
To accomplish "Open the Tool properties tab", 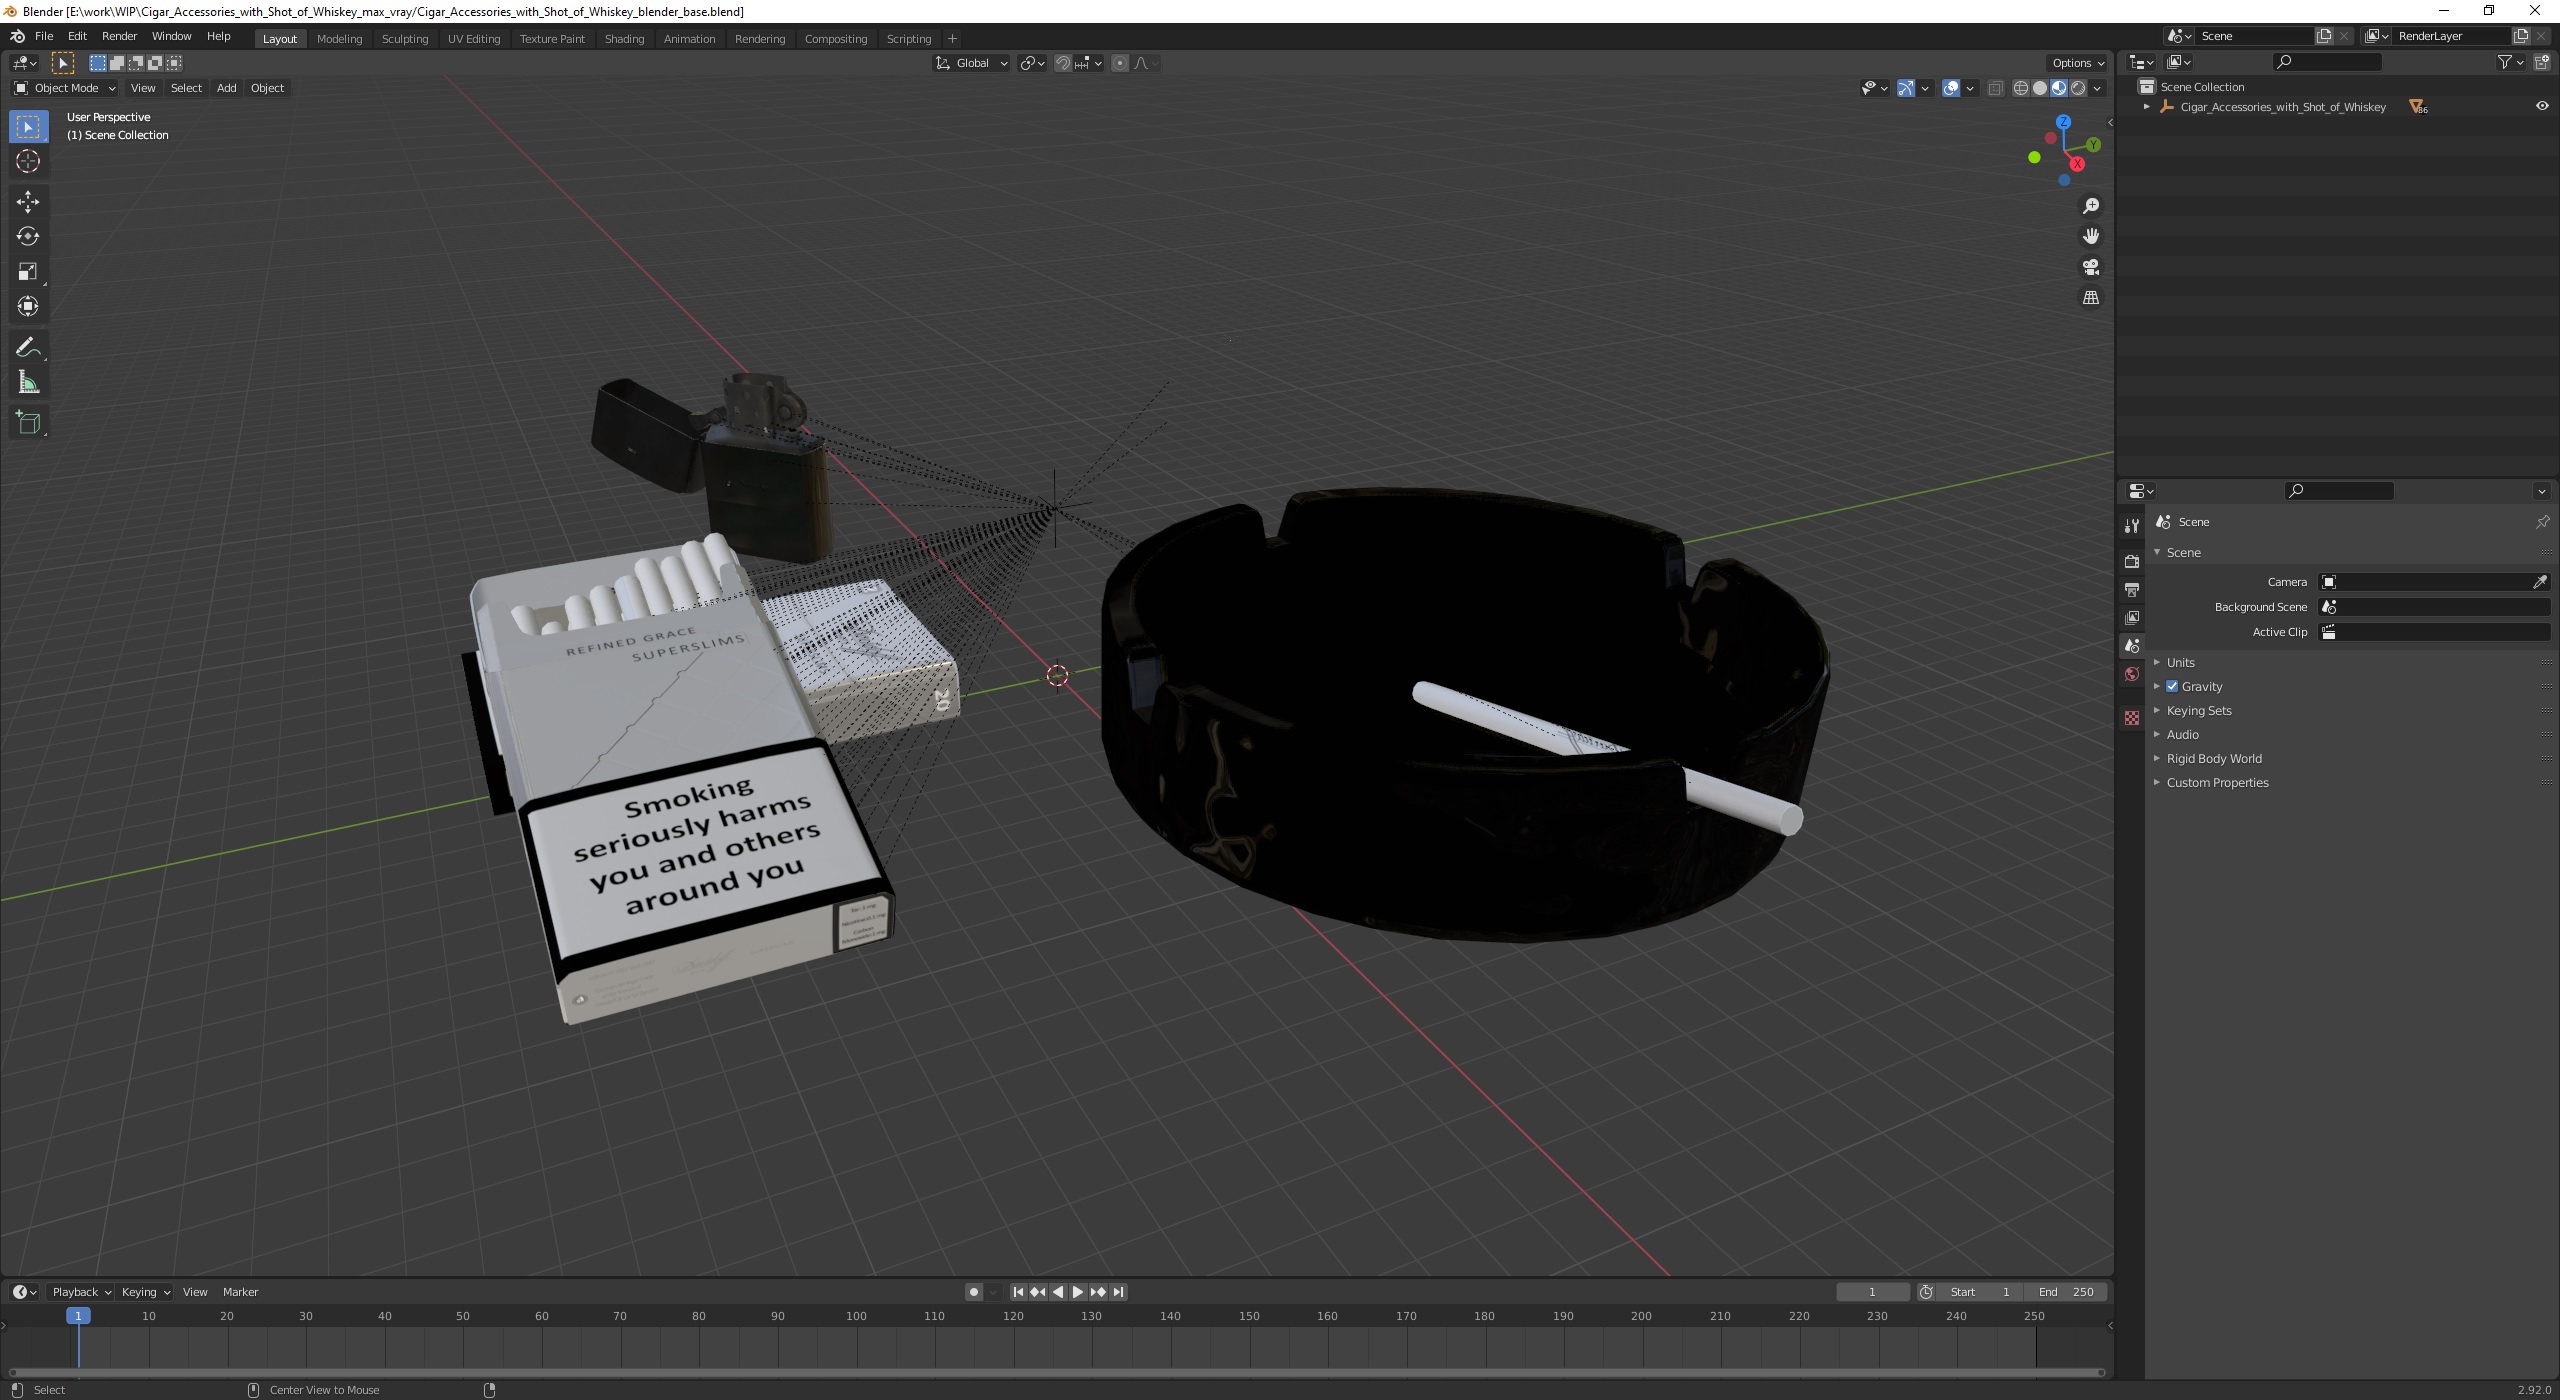I will [2132, 526].
